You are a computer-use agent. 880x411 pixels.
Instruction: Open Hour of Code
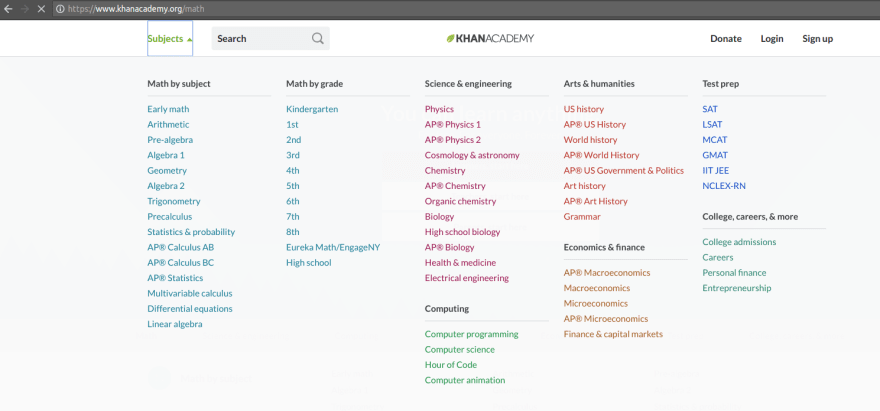click(x=451, y=365)
